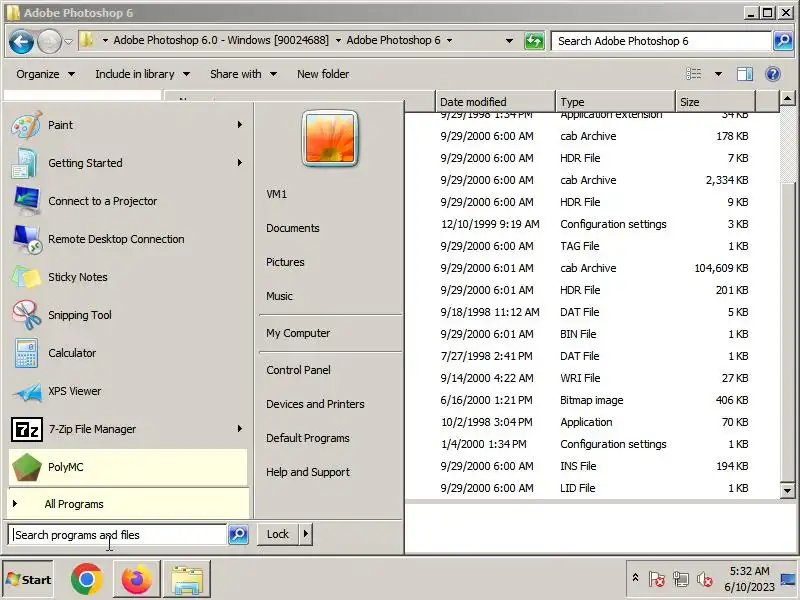Click the Search programs and files box

(117, 535)
